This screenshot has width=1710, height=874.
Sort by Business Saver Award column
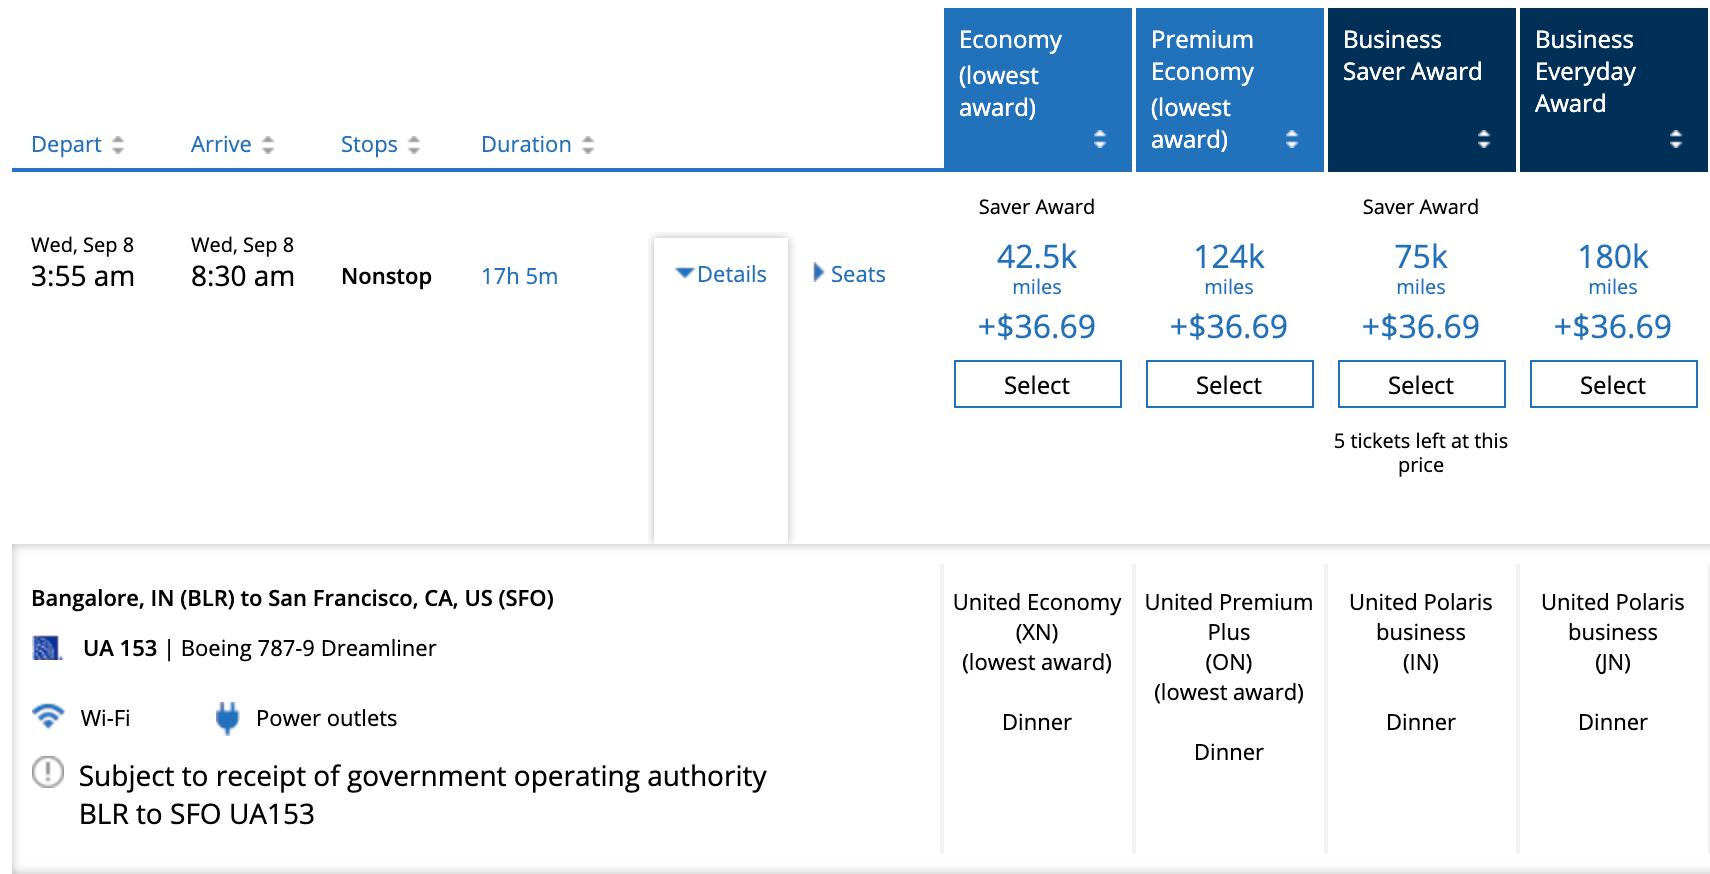1483,139
